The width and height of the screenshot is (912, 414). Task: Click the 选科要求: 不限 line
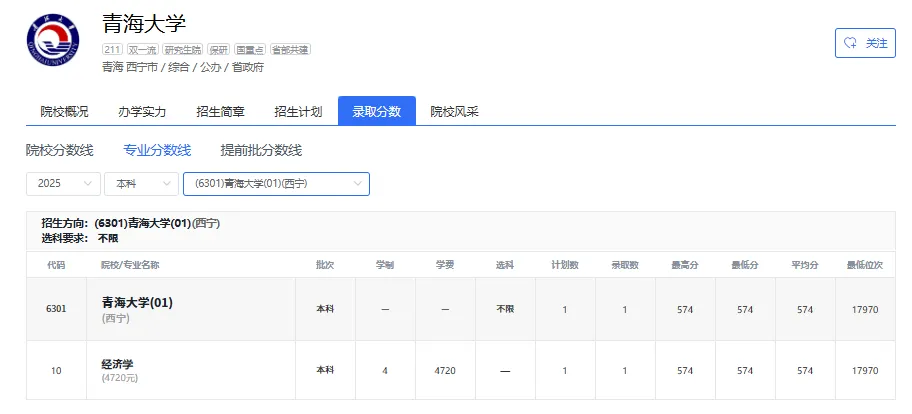80,238
